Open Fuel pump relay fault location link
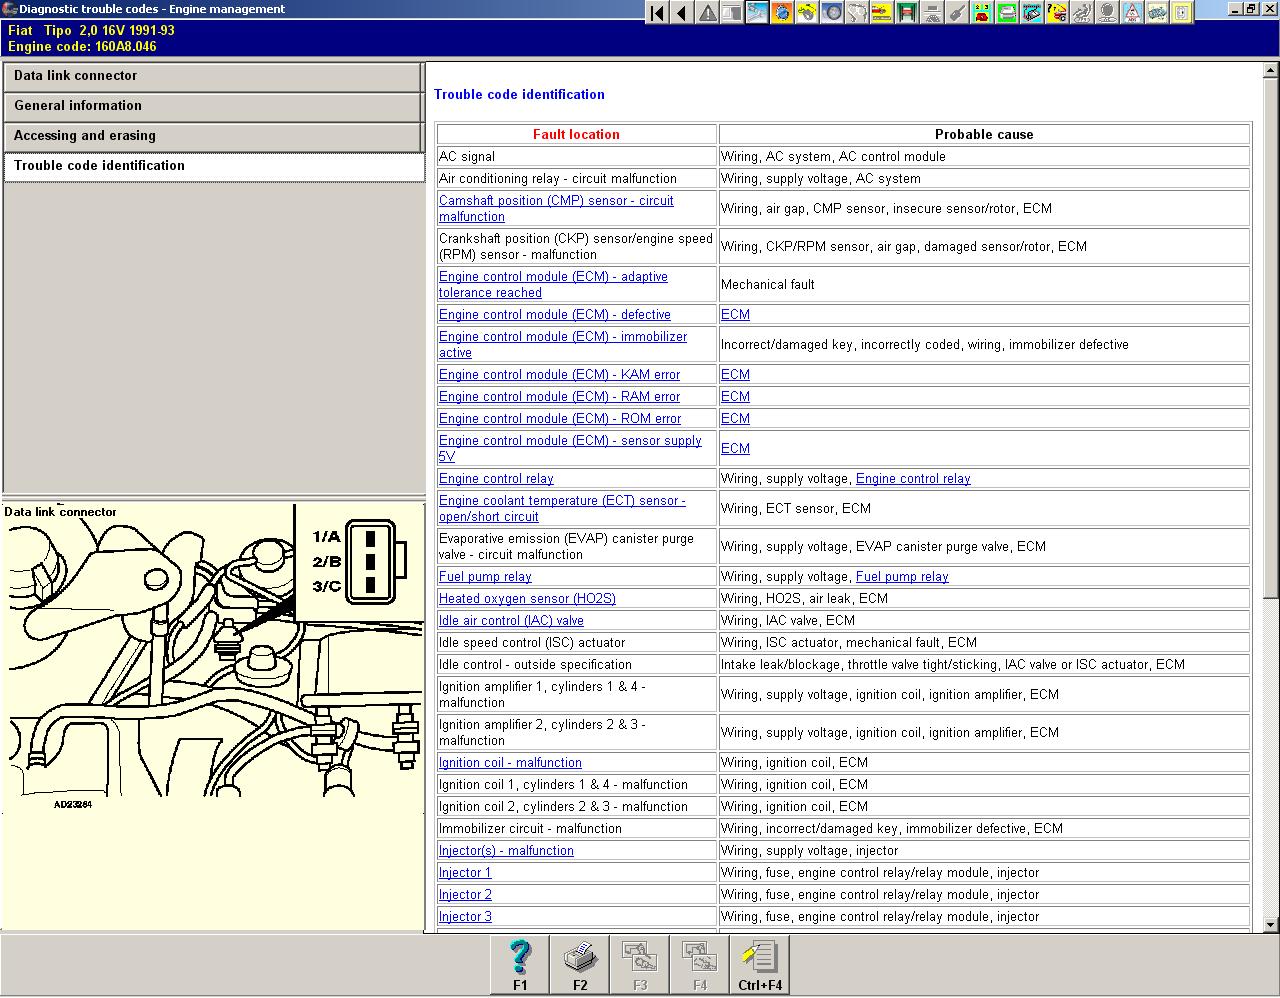This screenshot has height=998, width=1280. [x=485, y=576]
